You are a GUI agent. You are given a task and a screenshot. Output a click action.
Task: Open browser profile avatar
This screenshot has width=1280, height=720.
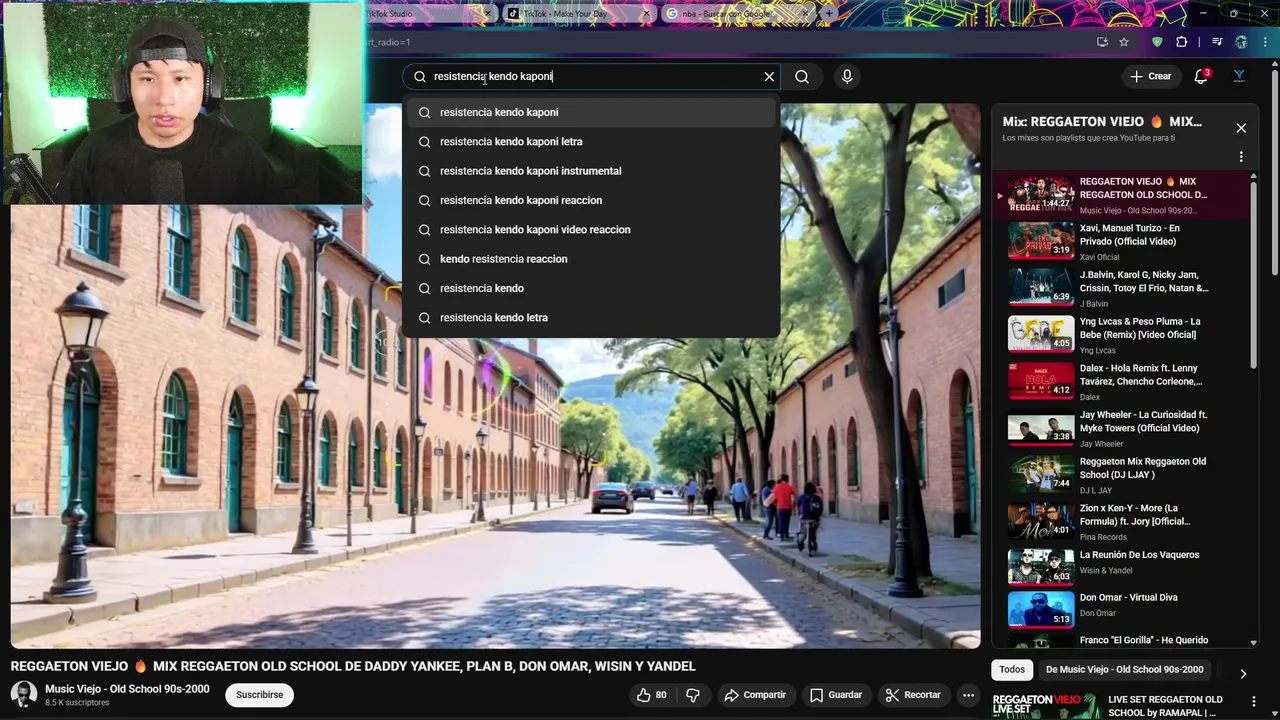pos(1241,42)
